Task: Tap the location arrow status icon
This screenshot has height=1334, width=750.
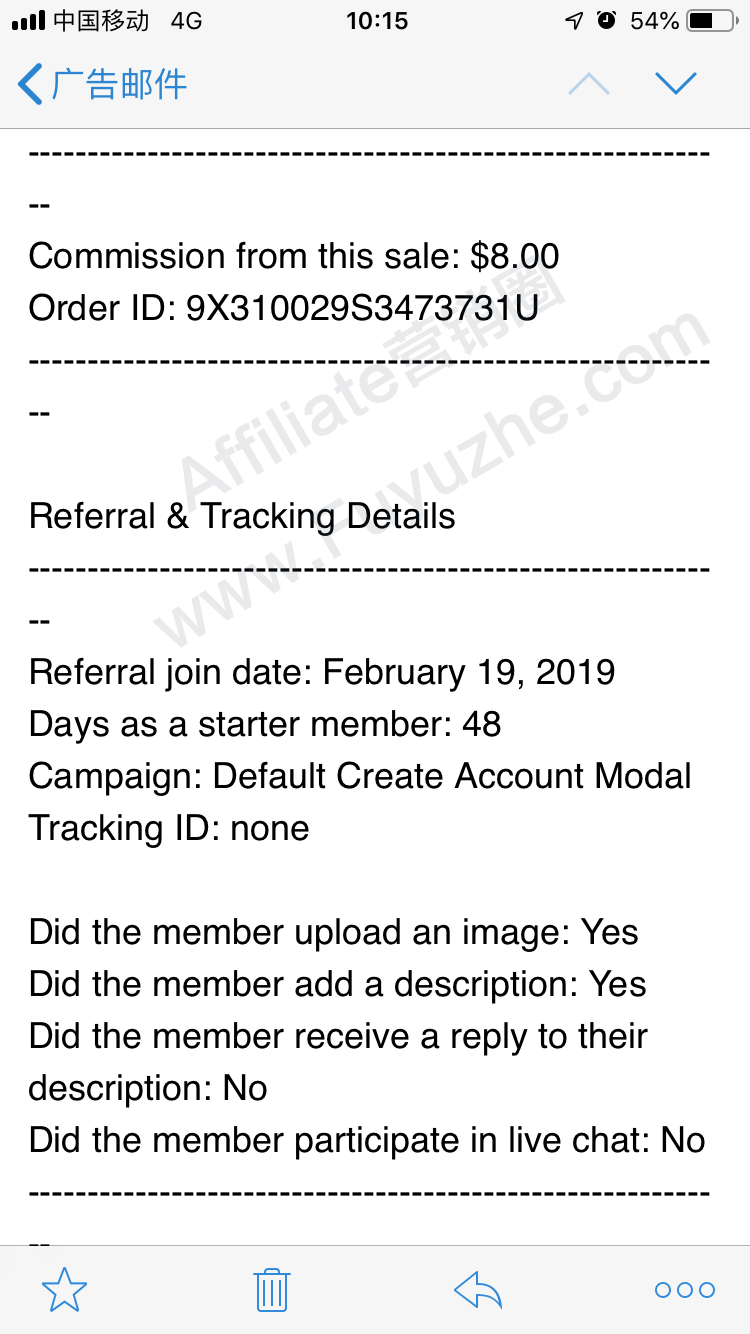Action: [x=574, y=20]
